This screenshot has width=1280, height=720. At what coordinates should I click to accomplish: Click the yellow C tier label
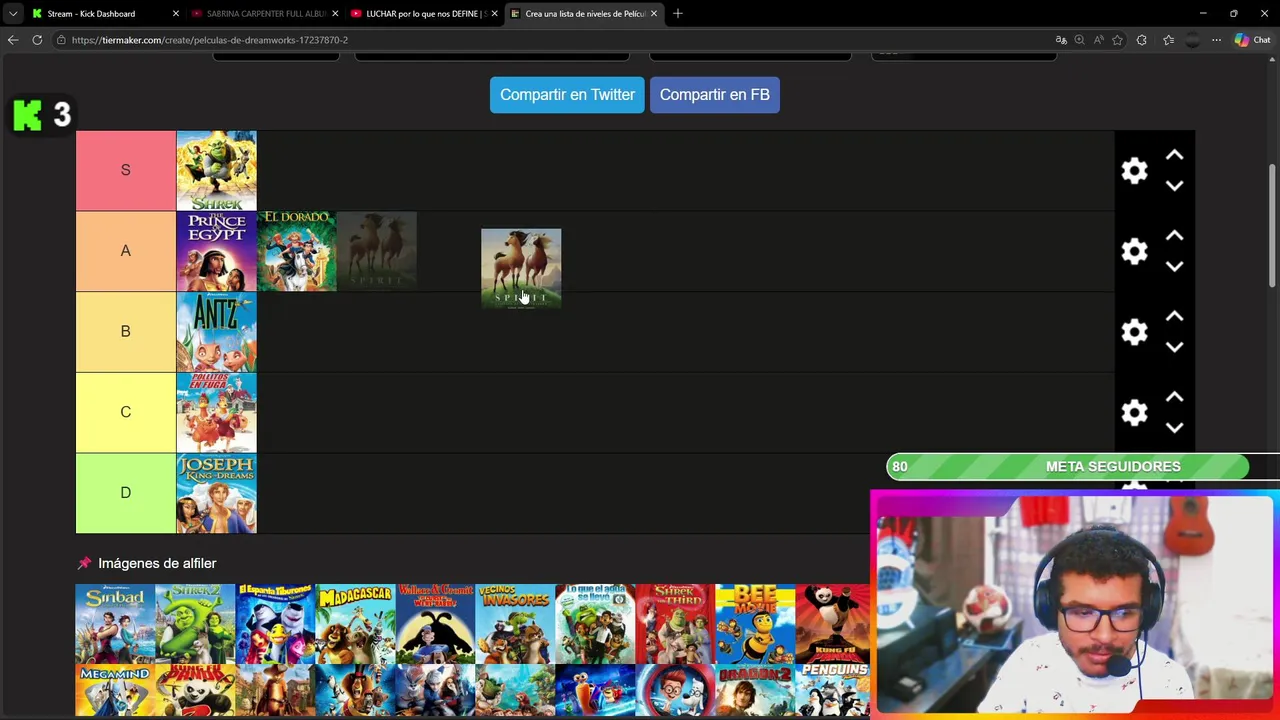click(x=125, y=412)
